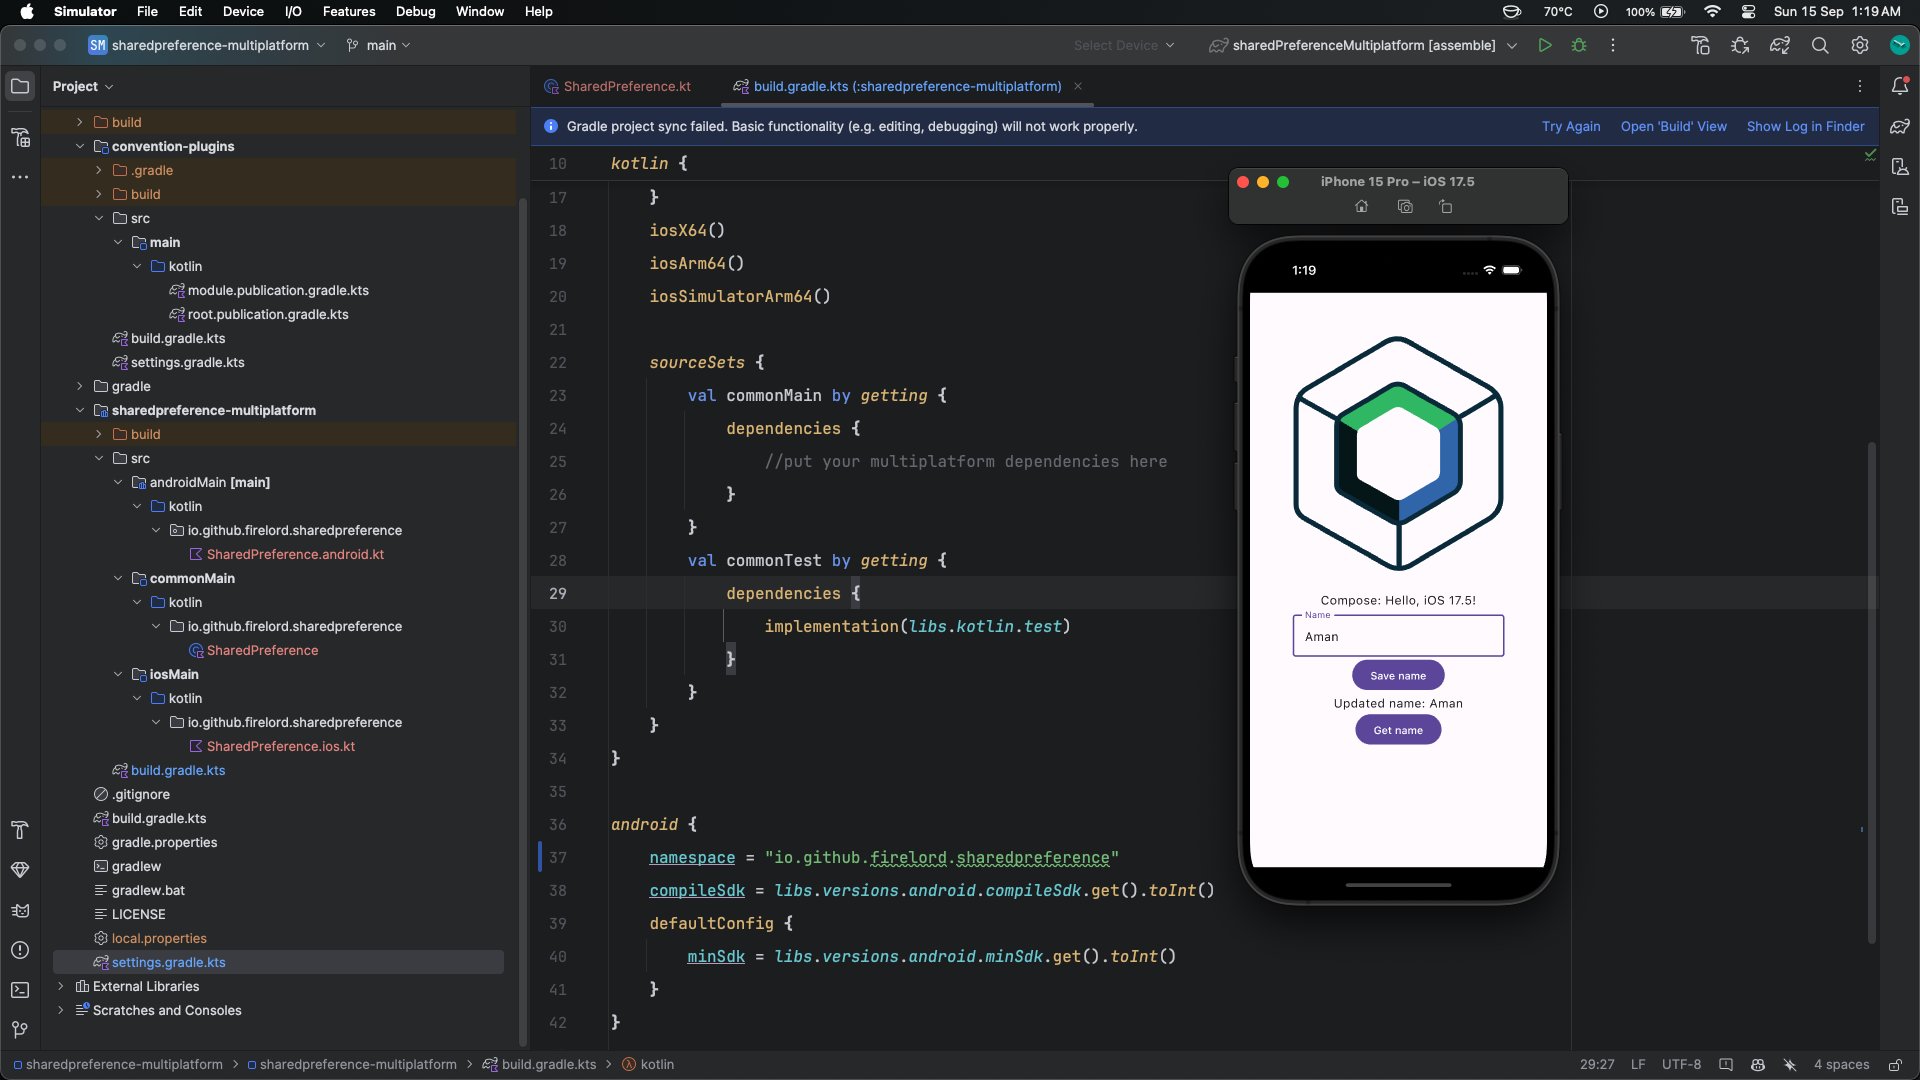Viewport: 1920px width, 1080px height.
Task: Go to Simulator home screen via home icon
Action: 1362,206
